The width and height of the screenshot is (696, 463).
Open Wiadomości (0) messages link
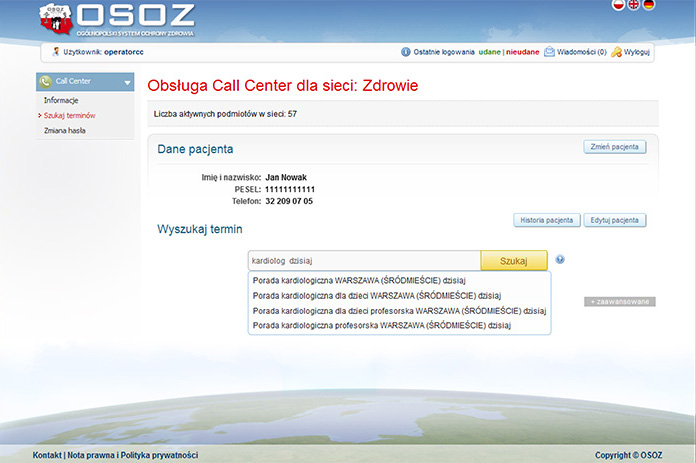[581, 52]
